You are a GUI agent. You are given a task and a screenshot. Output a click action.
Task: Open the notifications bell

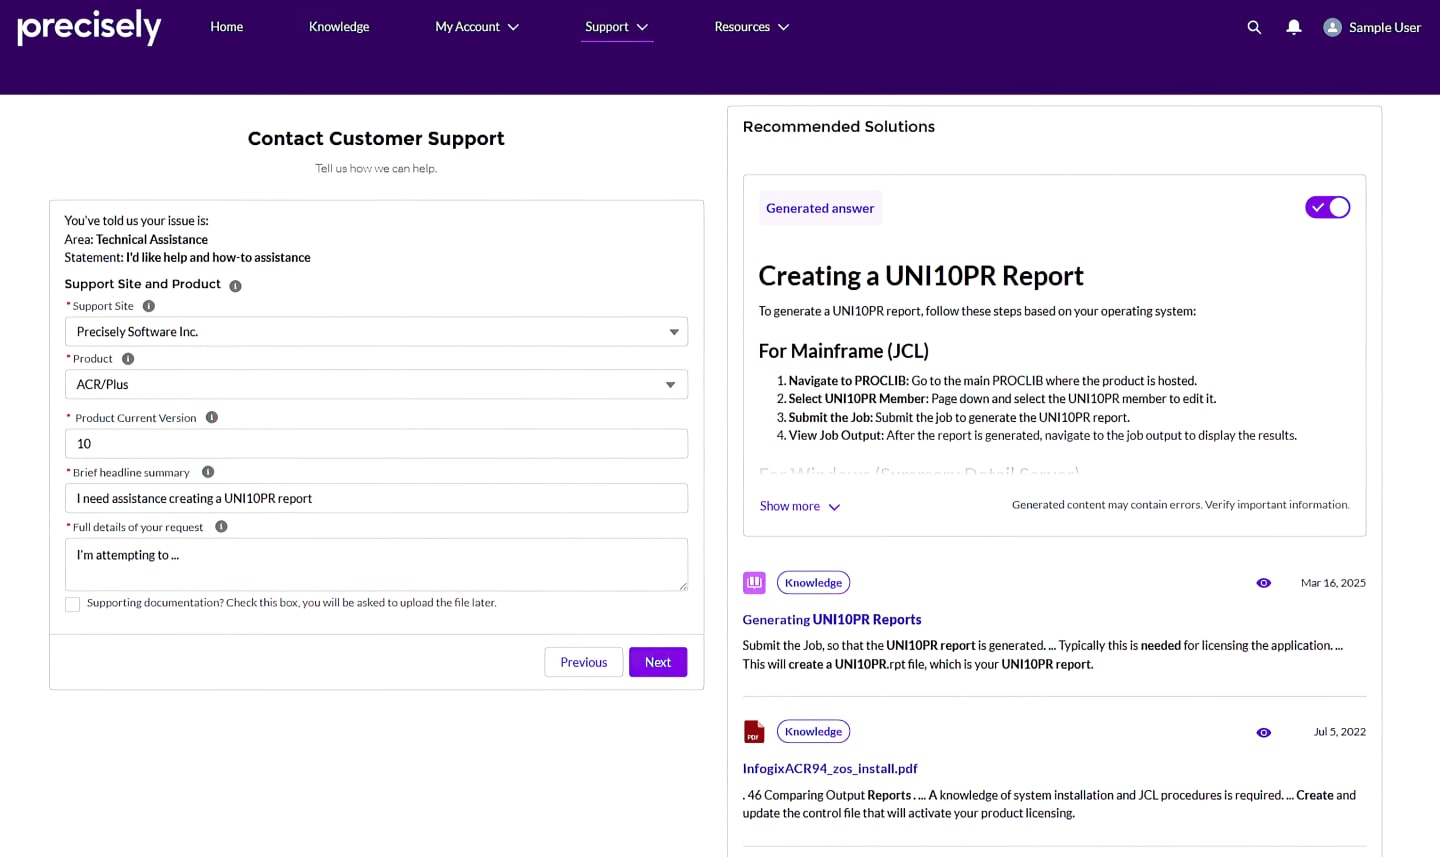point(1293,27)
